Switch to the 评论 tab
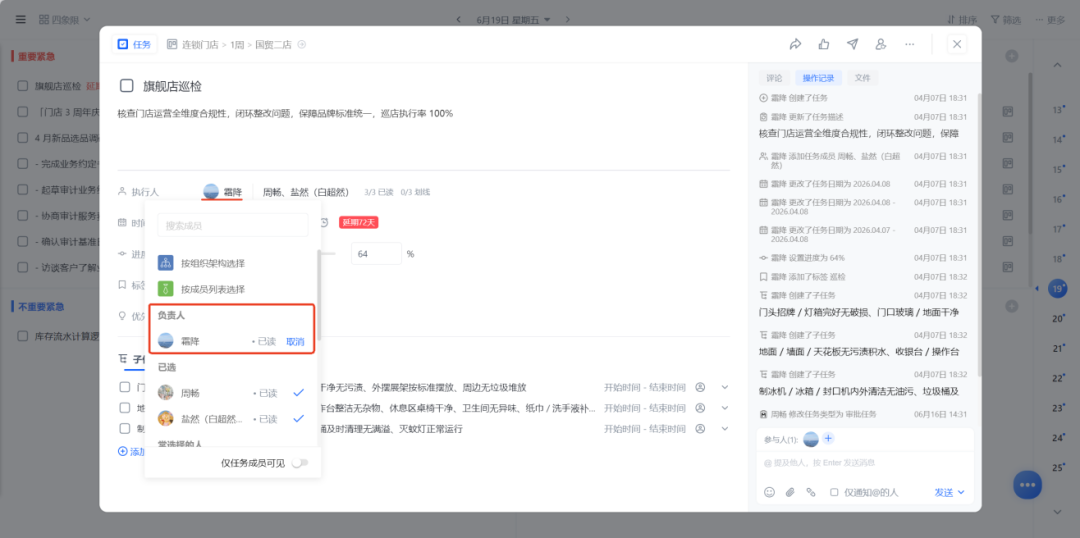1080x538 pixels. pos(773,78)
